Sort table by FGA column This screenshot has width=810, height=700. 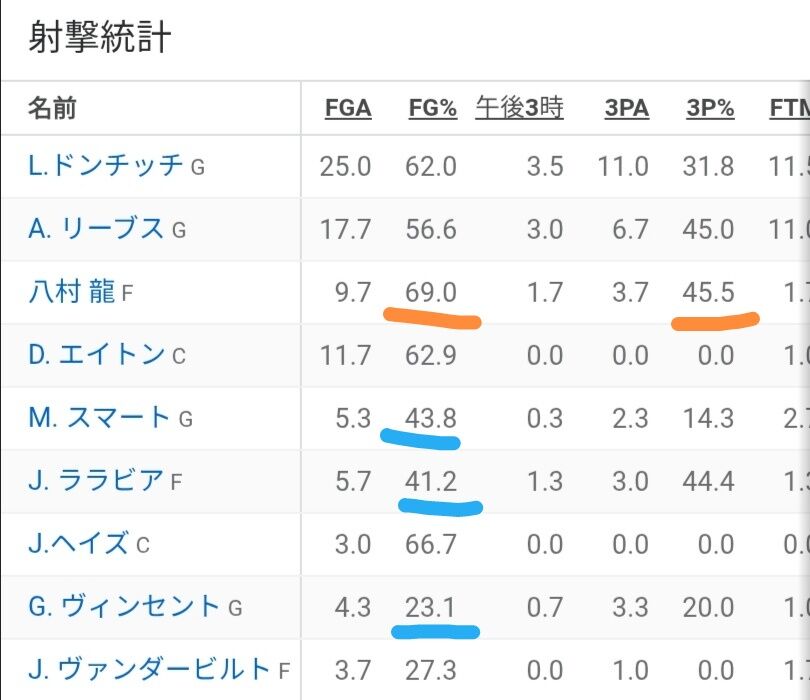(348, 108)
